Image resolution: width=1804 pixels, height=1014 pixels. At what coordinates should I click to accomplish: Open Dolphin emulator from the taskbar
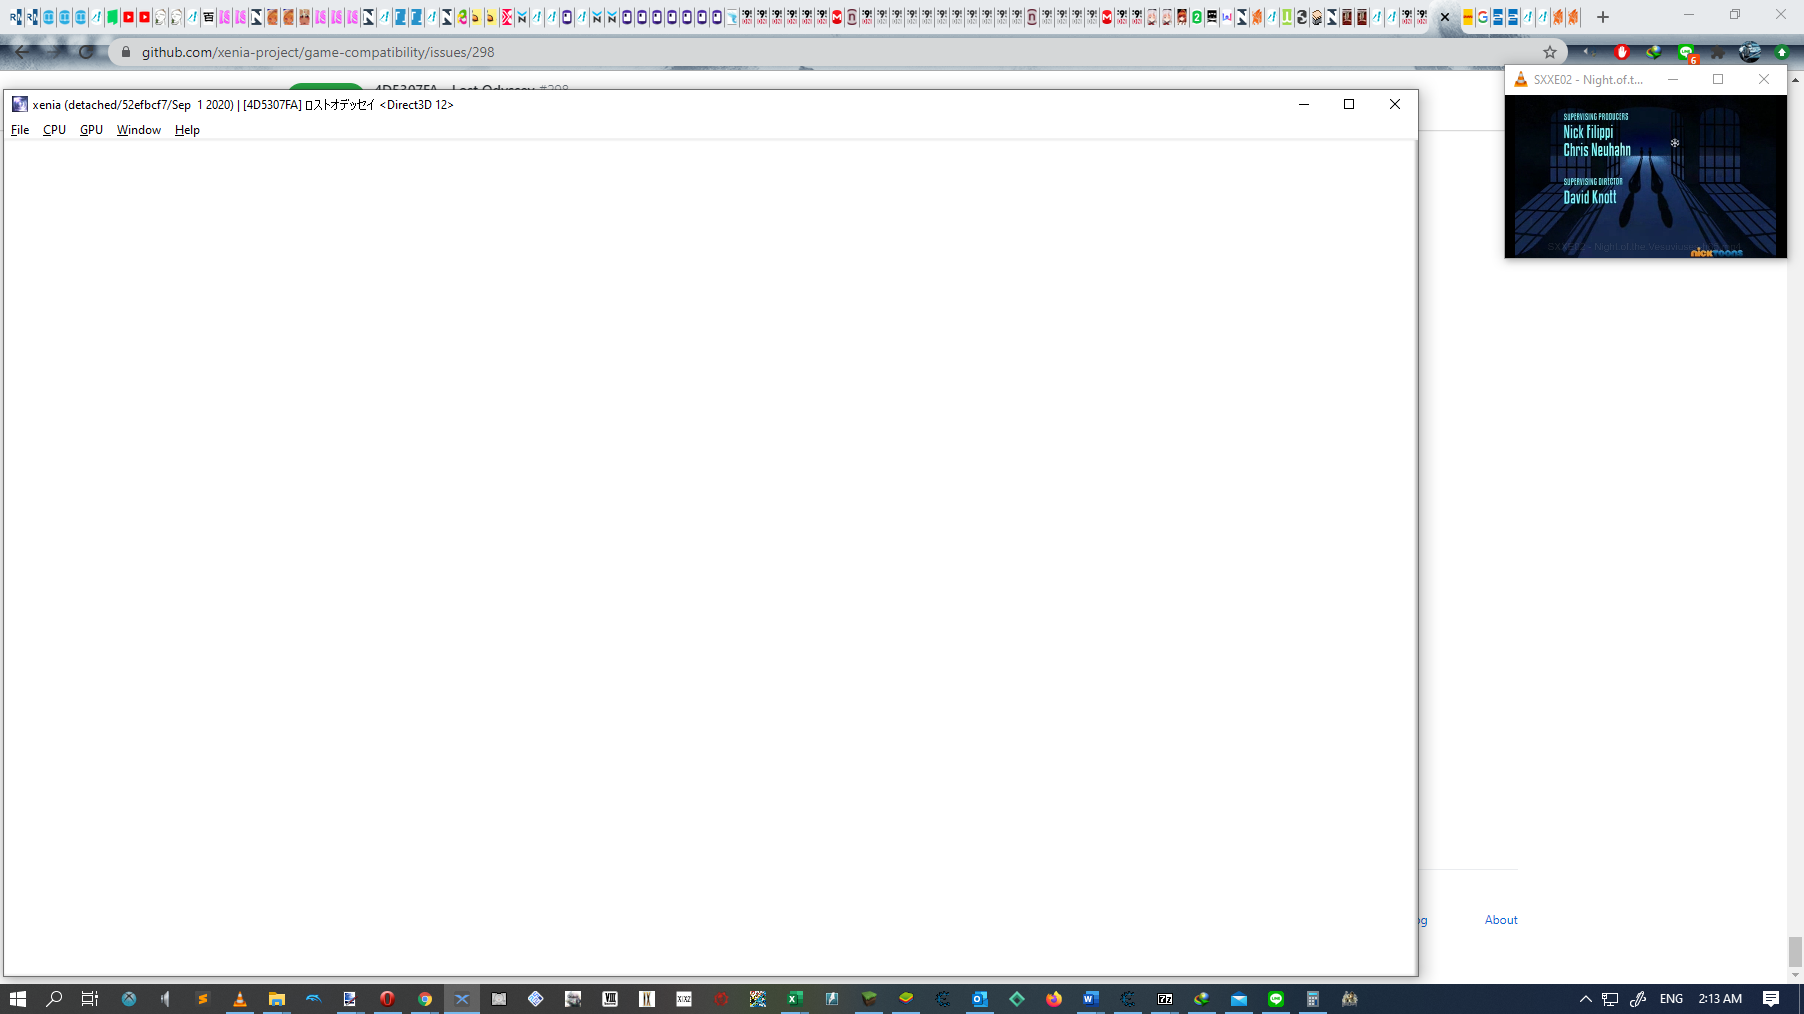(x=314, y=999)
